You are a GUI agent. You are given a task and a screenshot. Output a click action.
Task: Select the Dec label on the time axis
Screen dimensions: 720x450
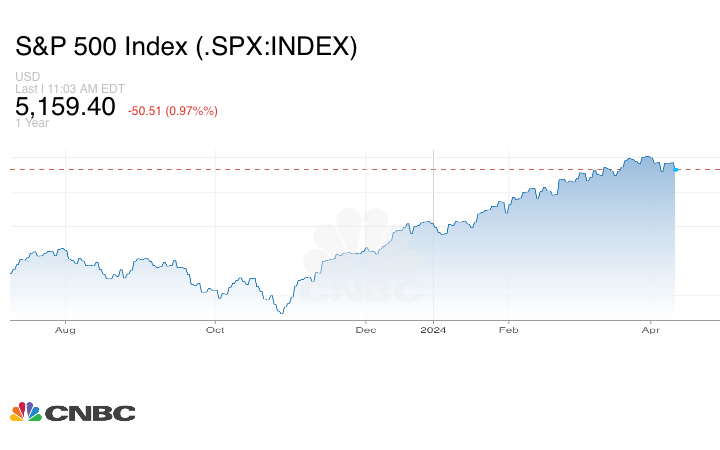tap(365, 329)
